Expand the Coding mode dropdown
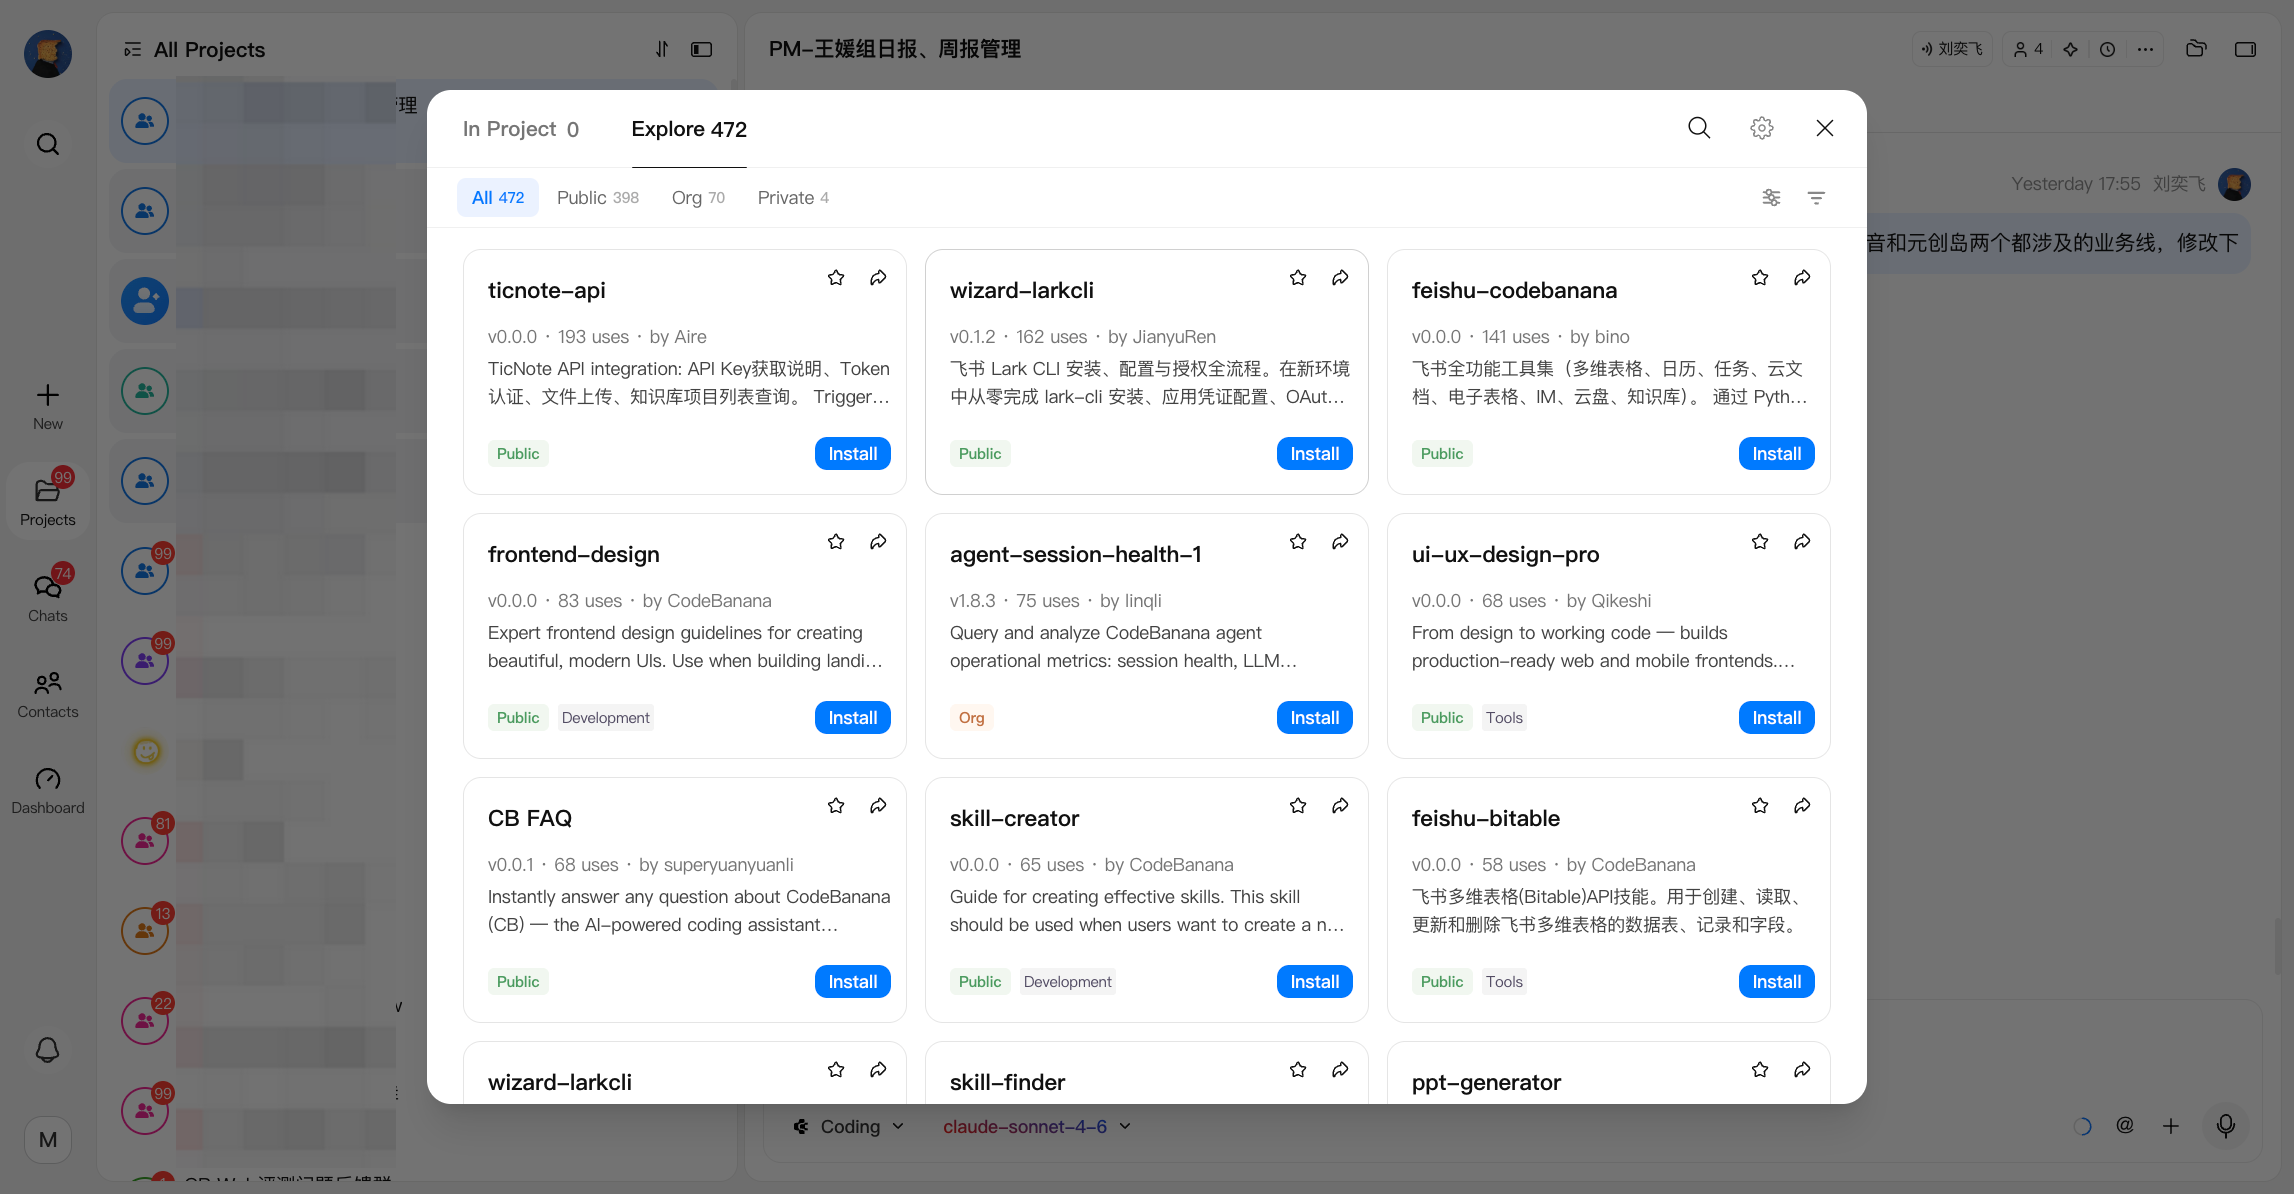2294x1194 pixels. tap(849, 1127)
